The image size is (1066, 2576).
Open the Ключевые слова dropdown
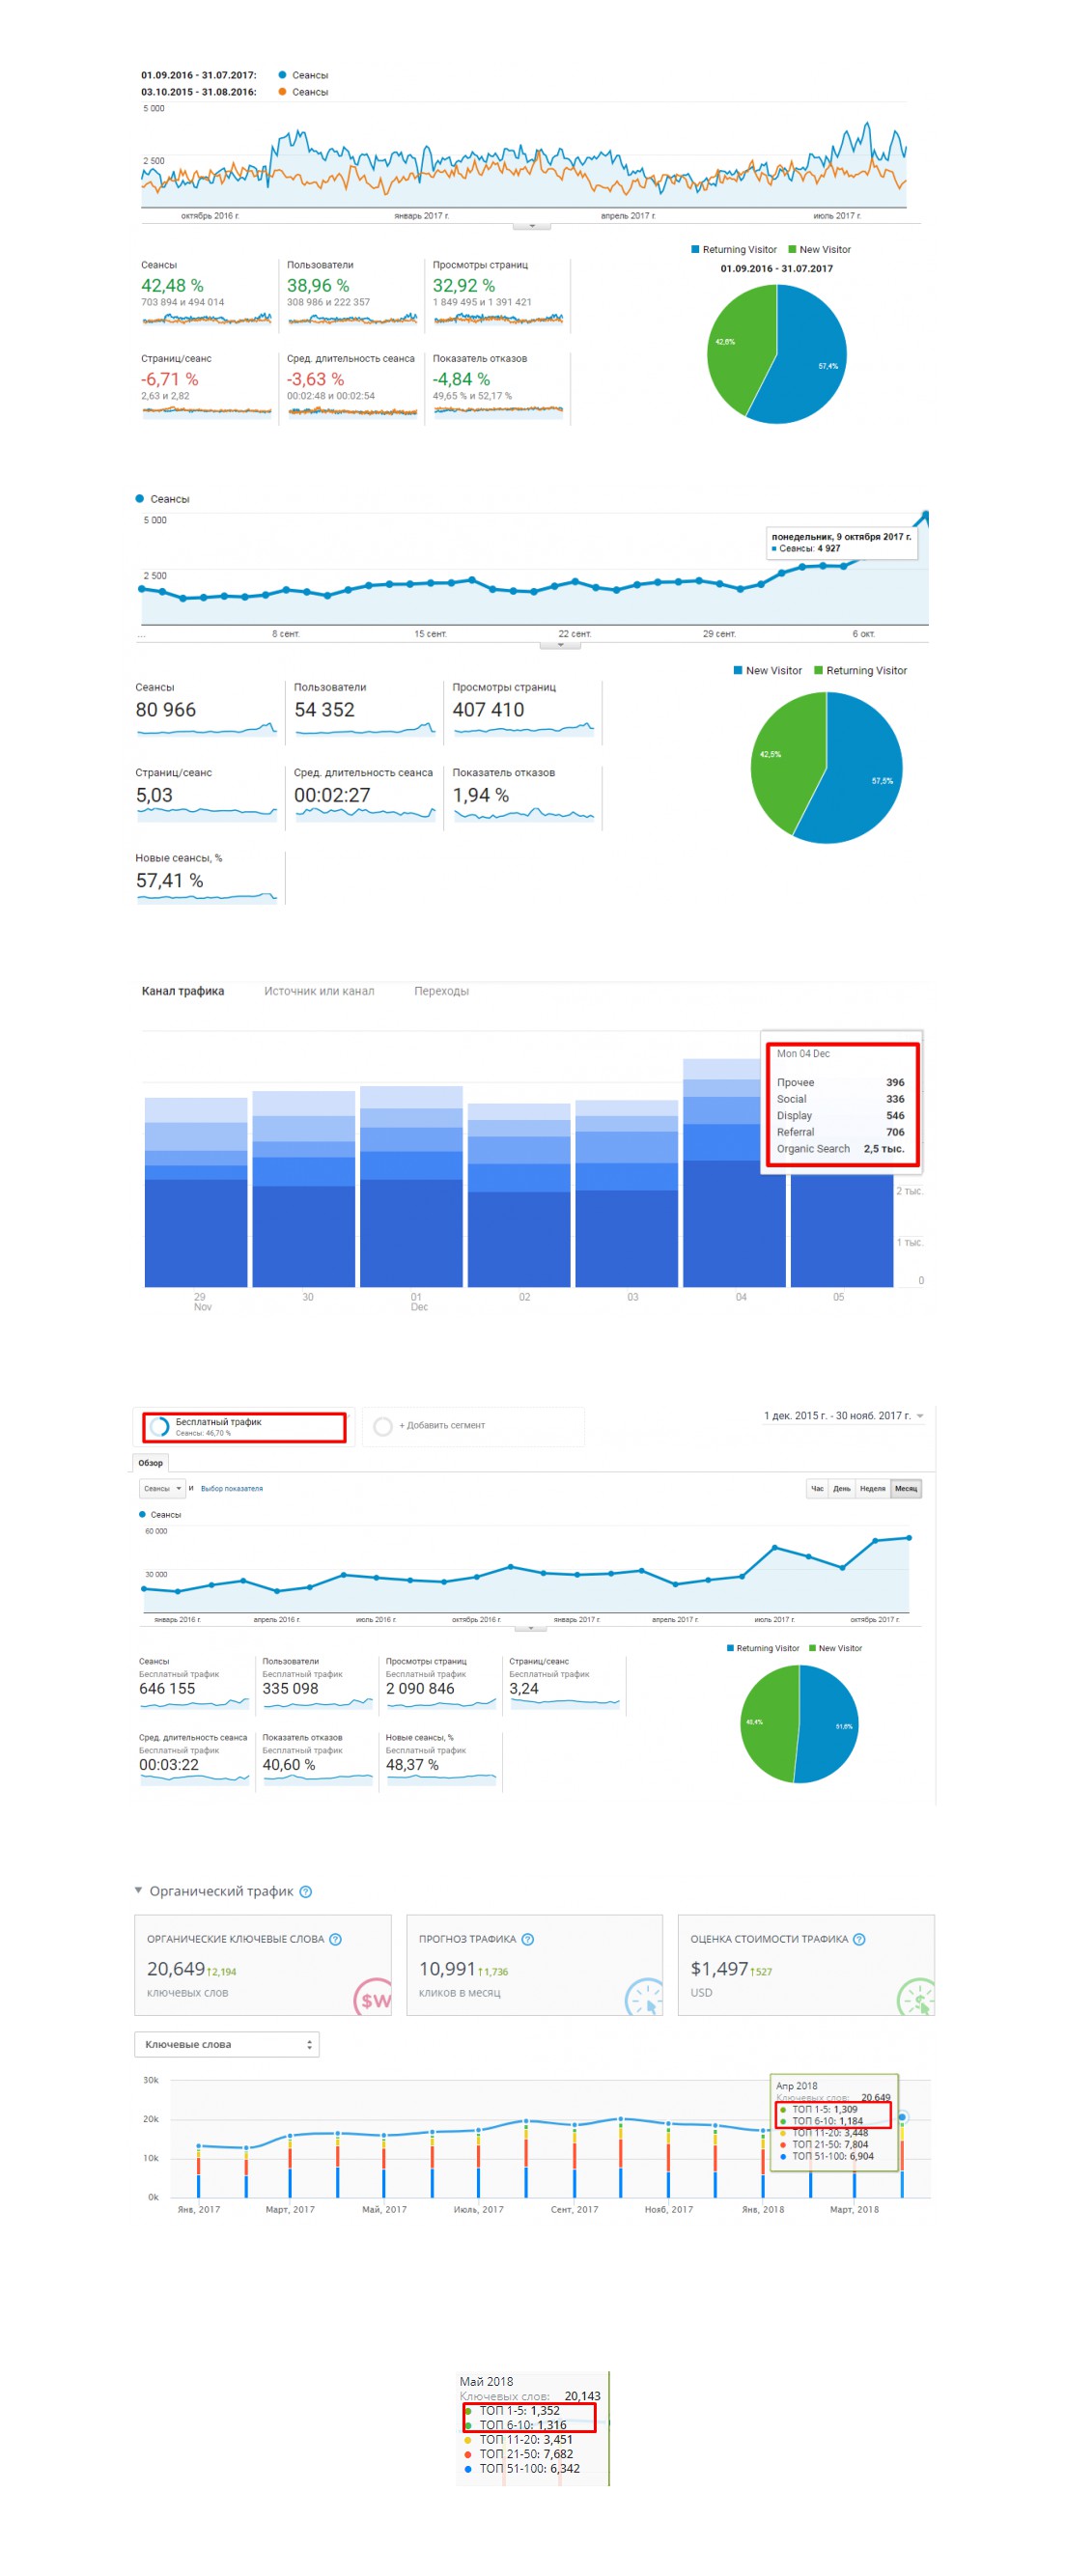coord(227,2044)
